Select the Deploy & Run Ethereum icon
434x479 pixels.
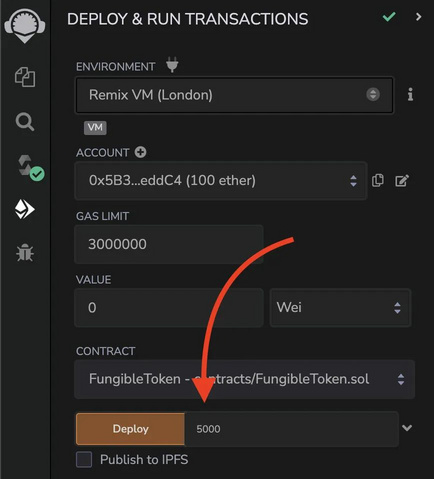[25, 209]
